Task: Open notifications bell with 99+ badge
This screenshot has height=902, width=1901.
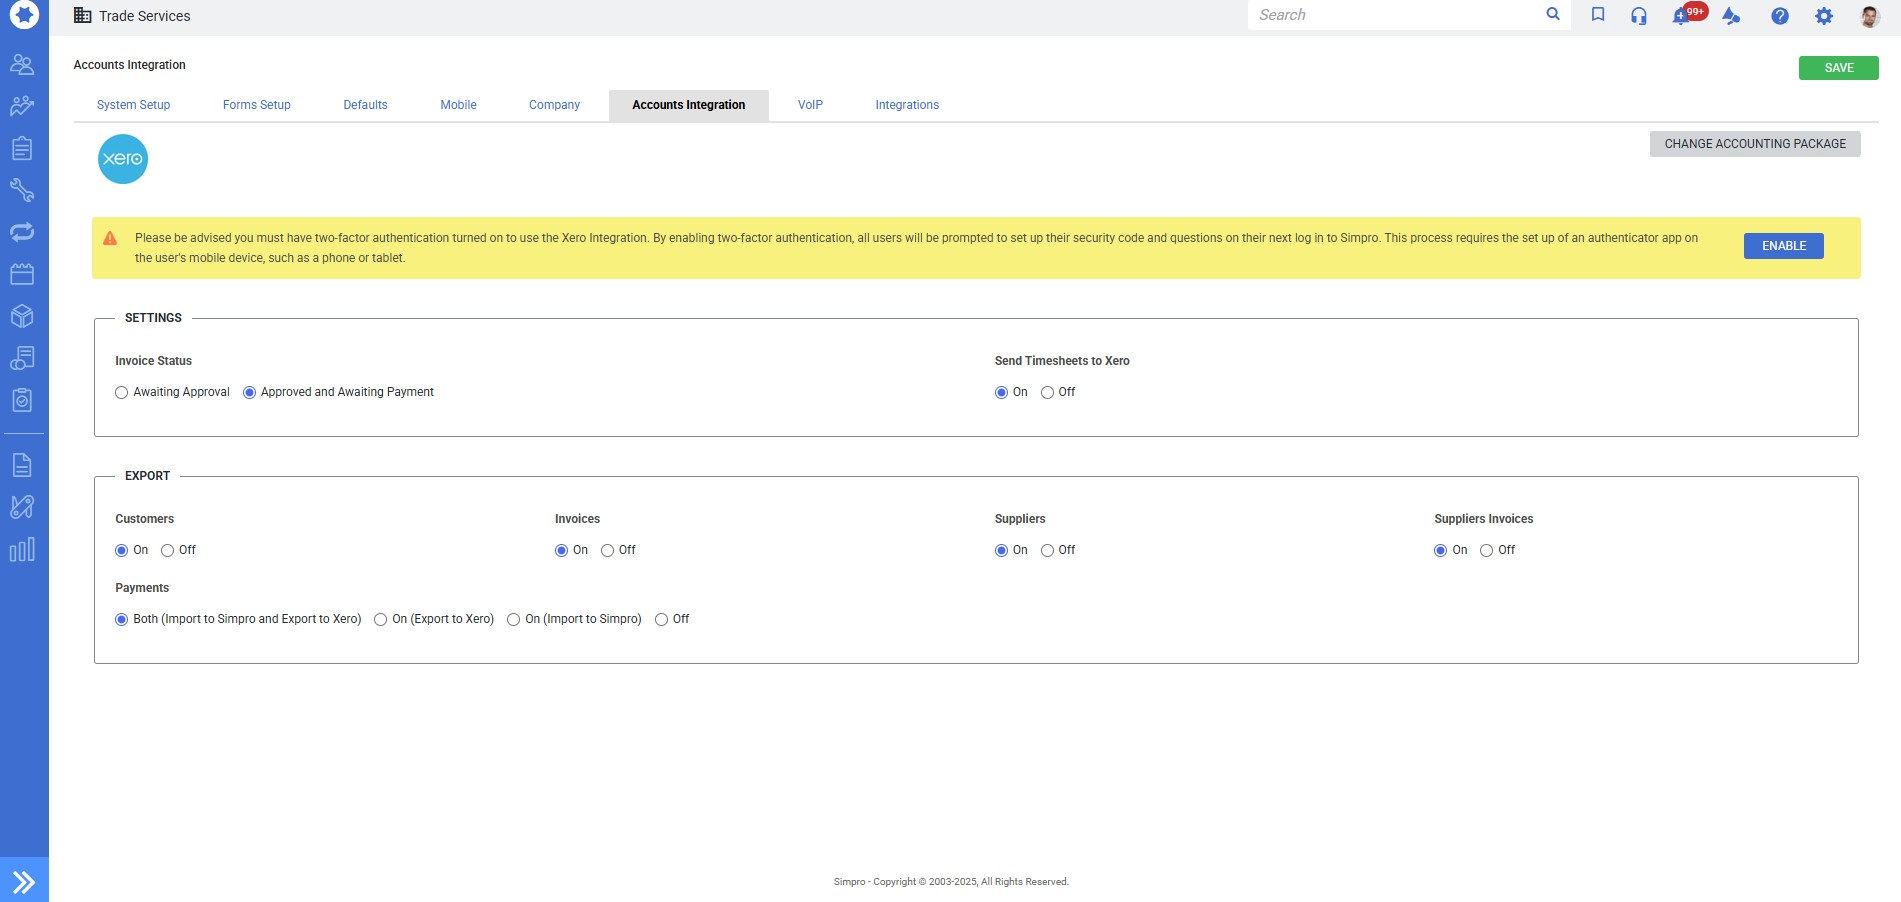Action: point(1682,16)
